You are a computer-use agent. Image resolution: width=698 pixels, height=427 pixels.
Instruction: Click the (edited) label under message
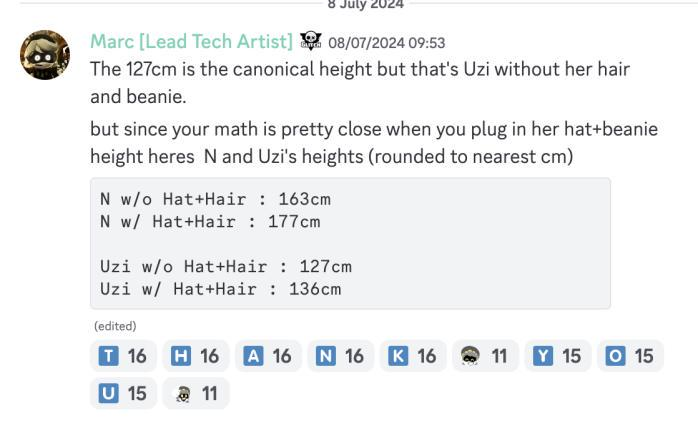(x=115, y=326)
